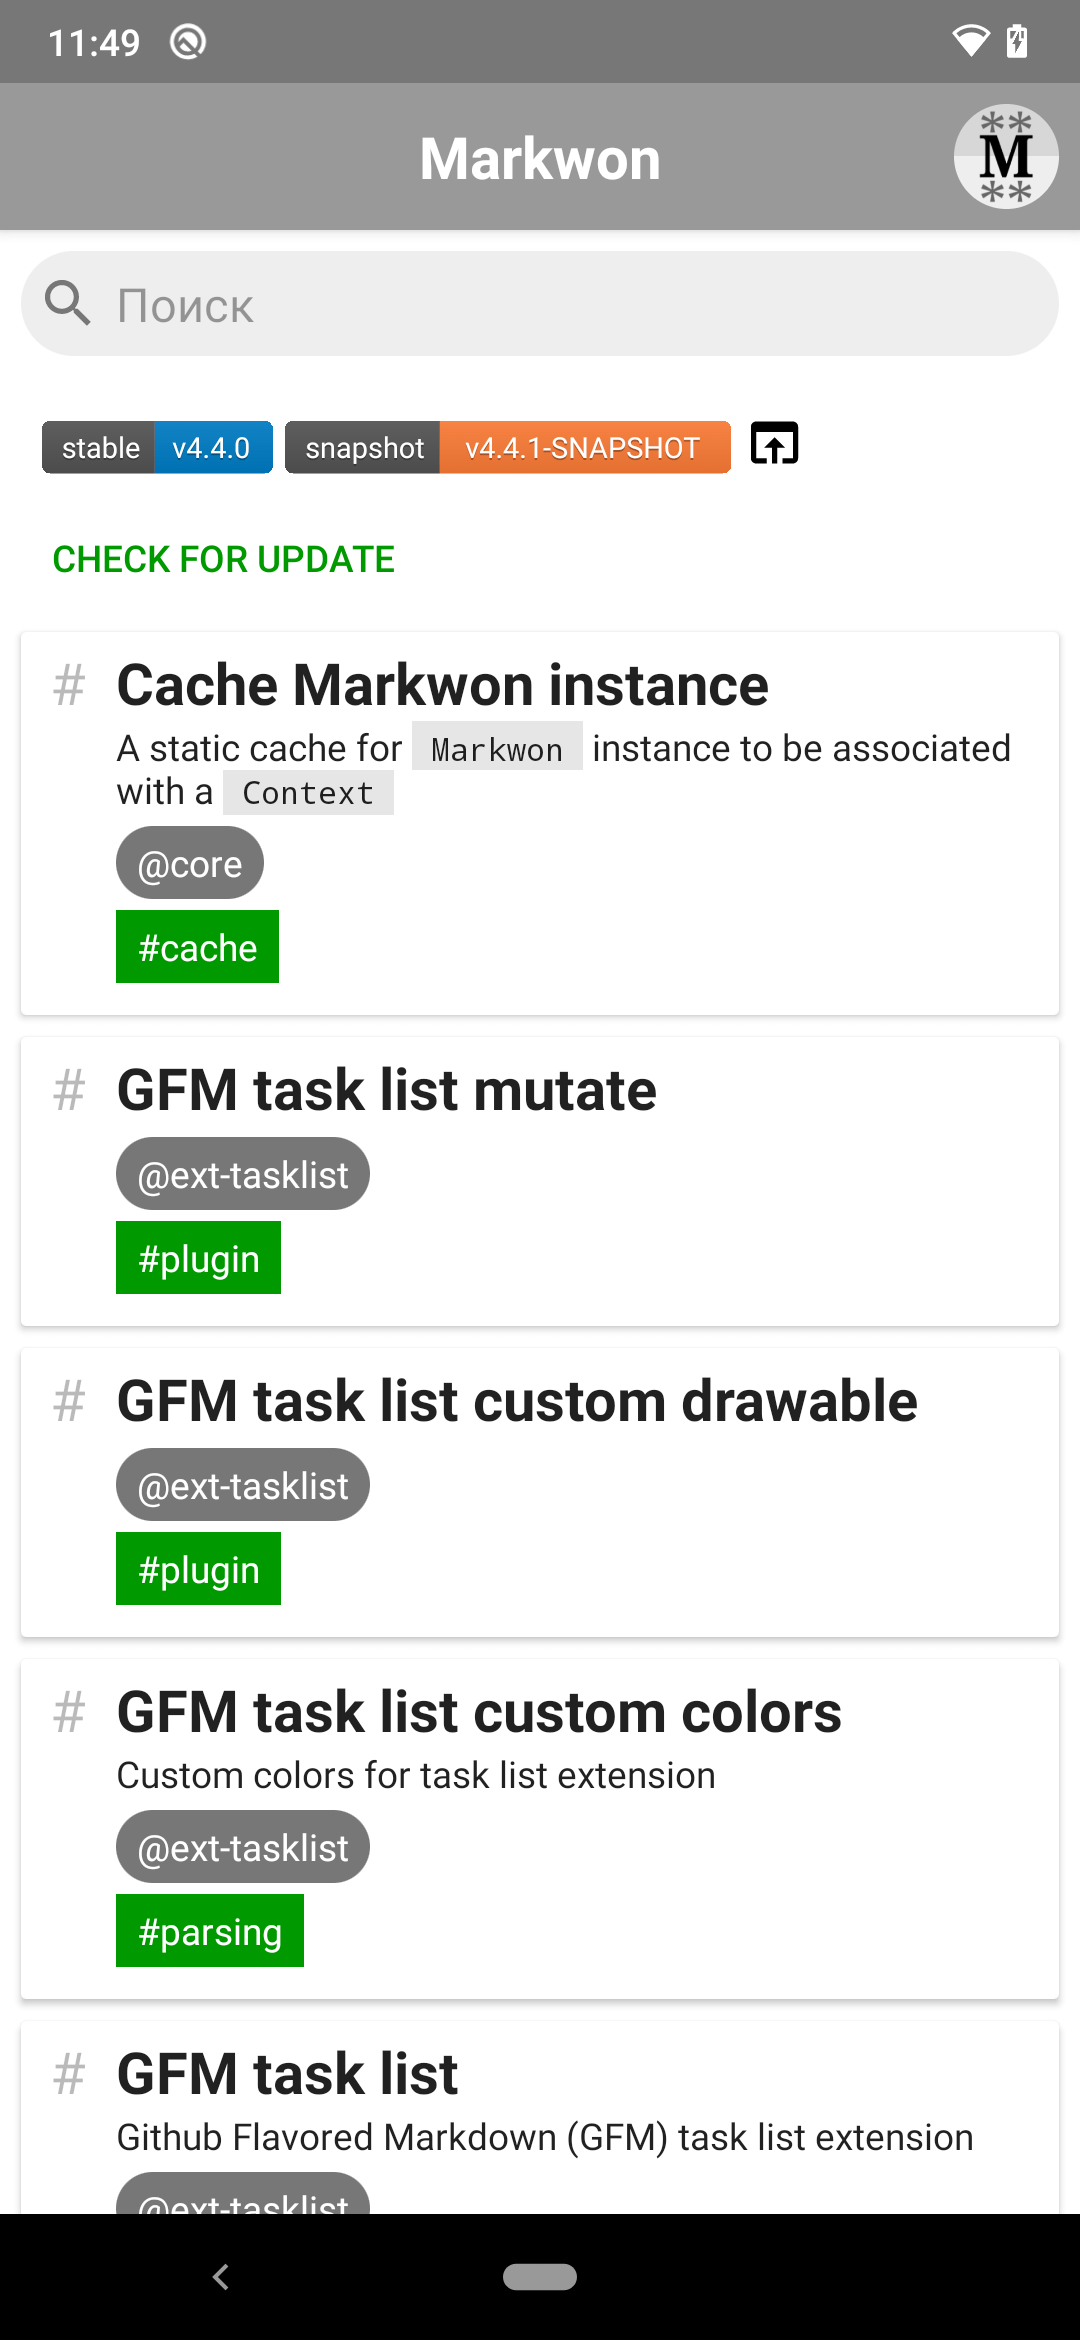Tap the hash icon beside GFM task list mutate
Screen dimensions: 1080x2340
[69, 1091]
